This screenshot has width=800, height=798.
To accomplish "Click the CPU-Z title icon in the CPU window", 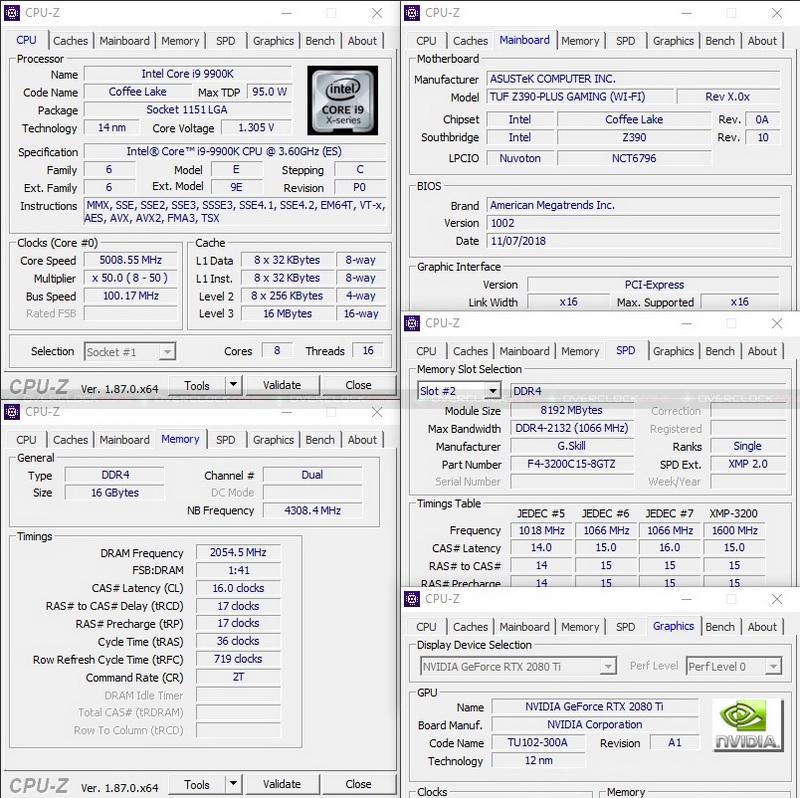I will tap(12, 13).
